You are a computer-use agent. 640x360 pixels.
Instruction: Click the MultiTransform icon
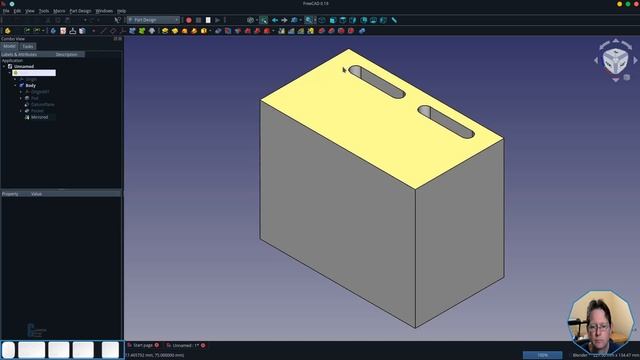click(x=311, y=31)
